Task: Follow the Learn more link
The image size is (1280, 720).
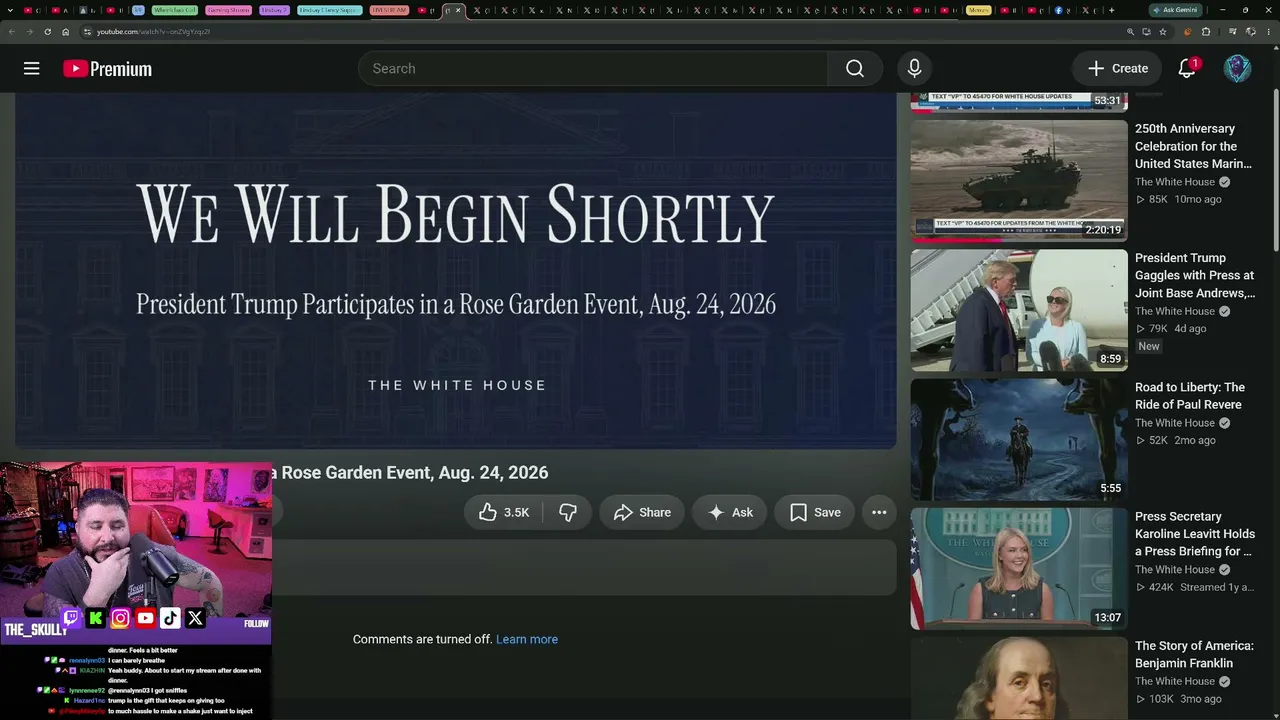Action: [x=527, y=639]
